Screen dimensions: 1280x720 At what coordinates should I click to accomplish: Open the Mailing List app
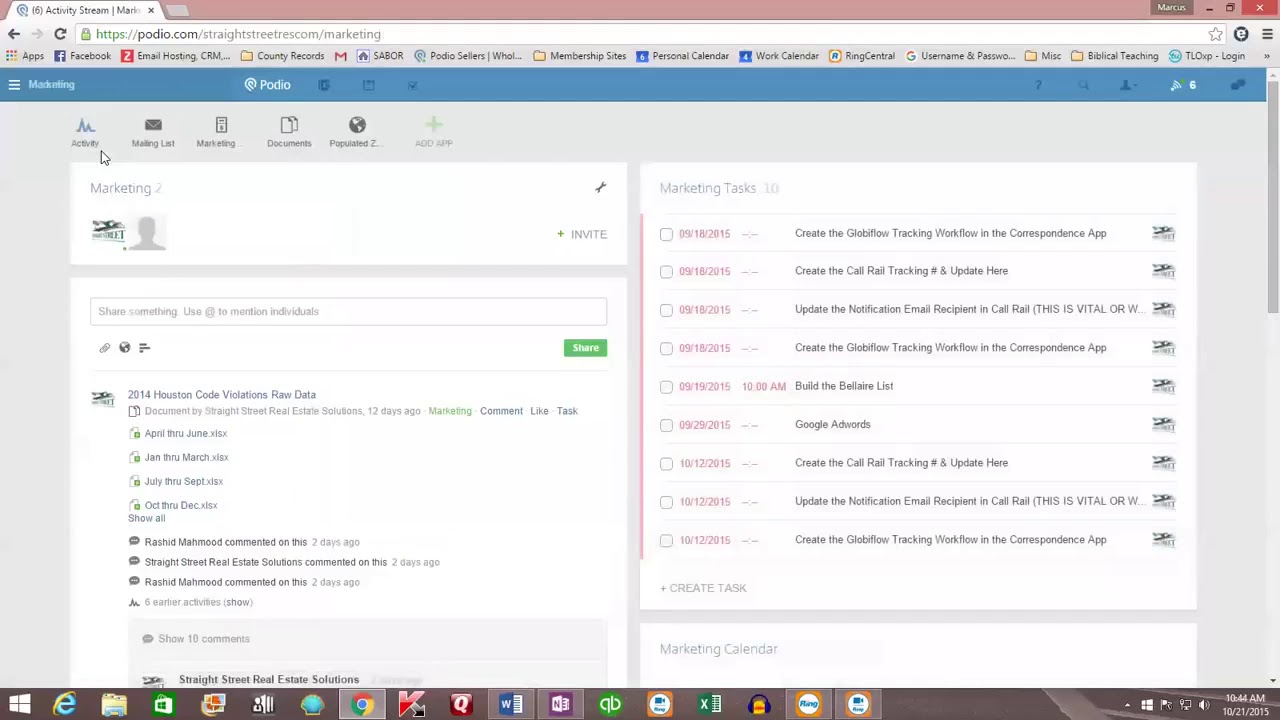pyautogui.click(x=153, y=131)
